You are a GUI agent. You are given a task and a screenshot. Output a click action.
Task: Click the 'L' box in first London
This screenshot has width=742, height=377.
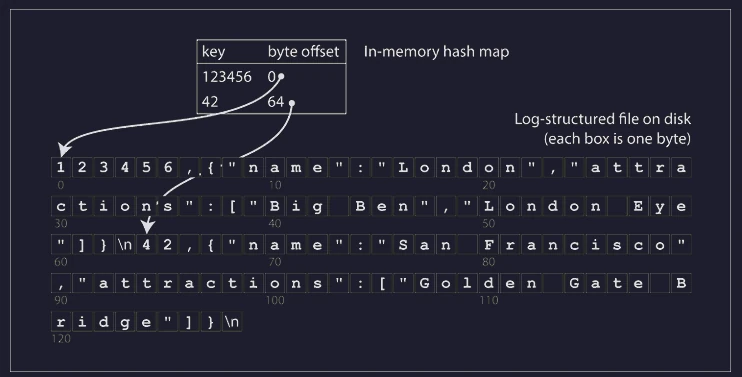(x=403, y=167)
